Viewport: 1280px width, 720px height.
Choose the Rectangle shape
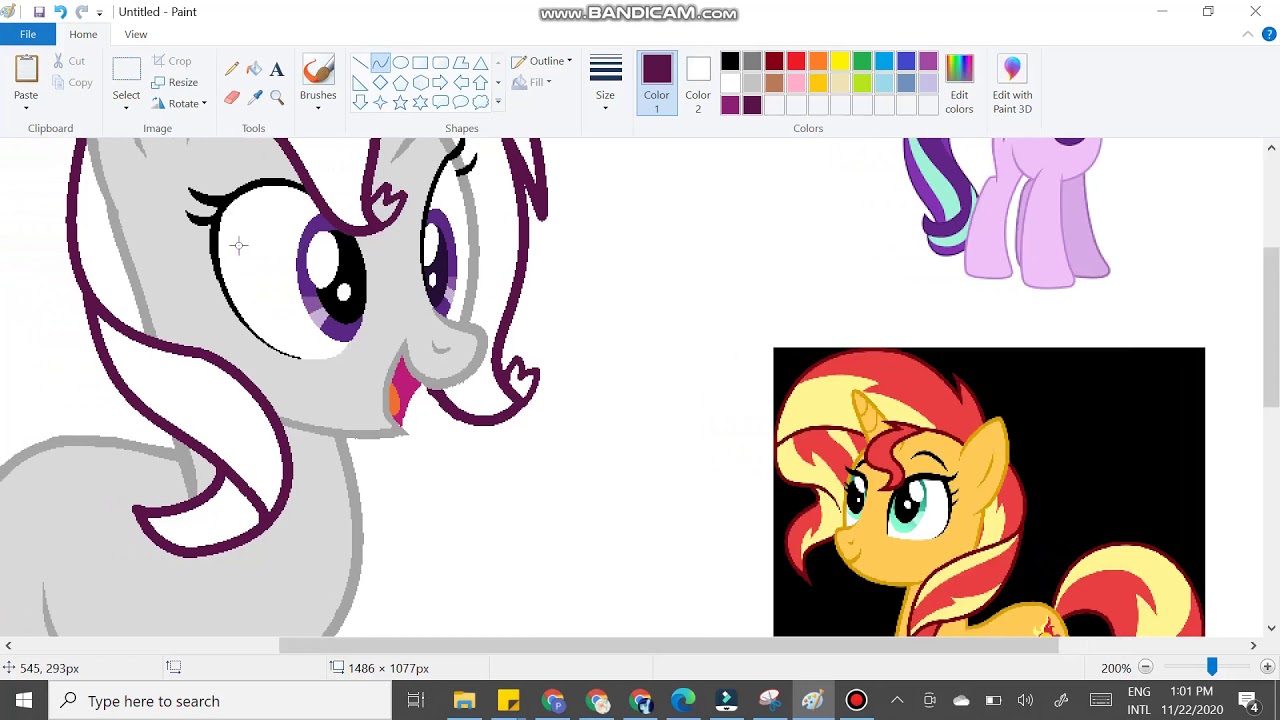click(420, 63)
